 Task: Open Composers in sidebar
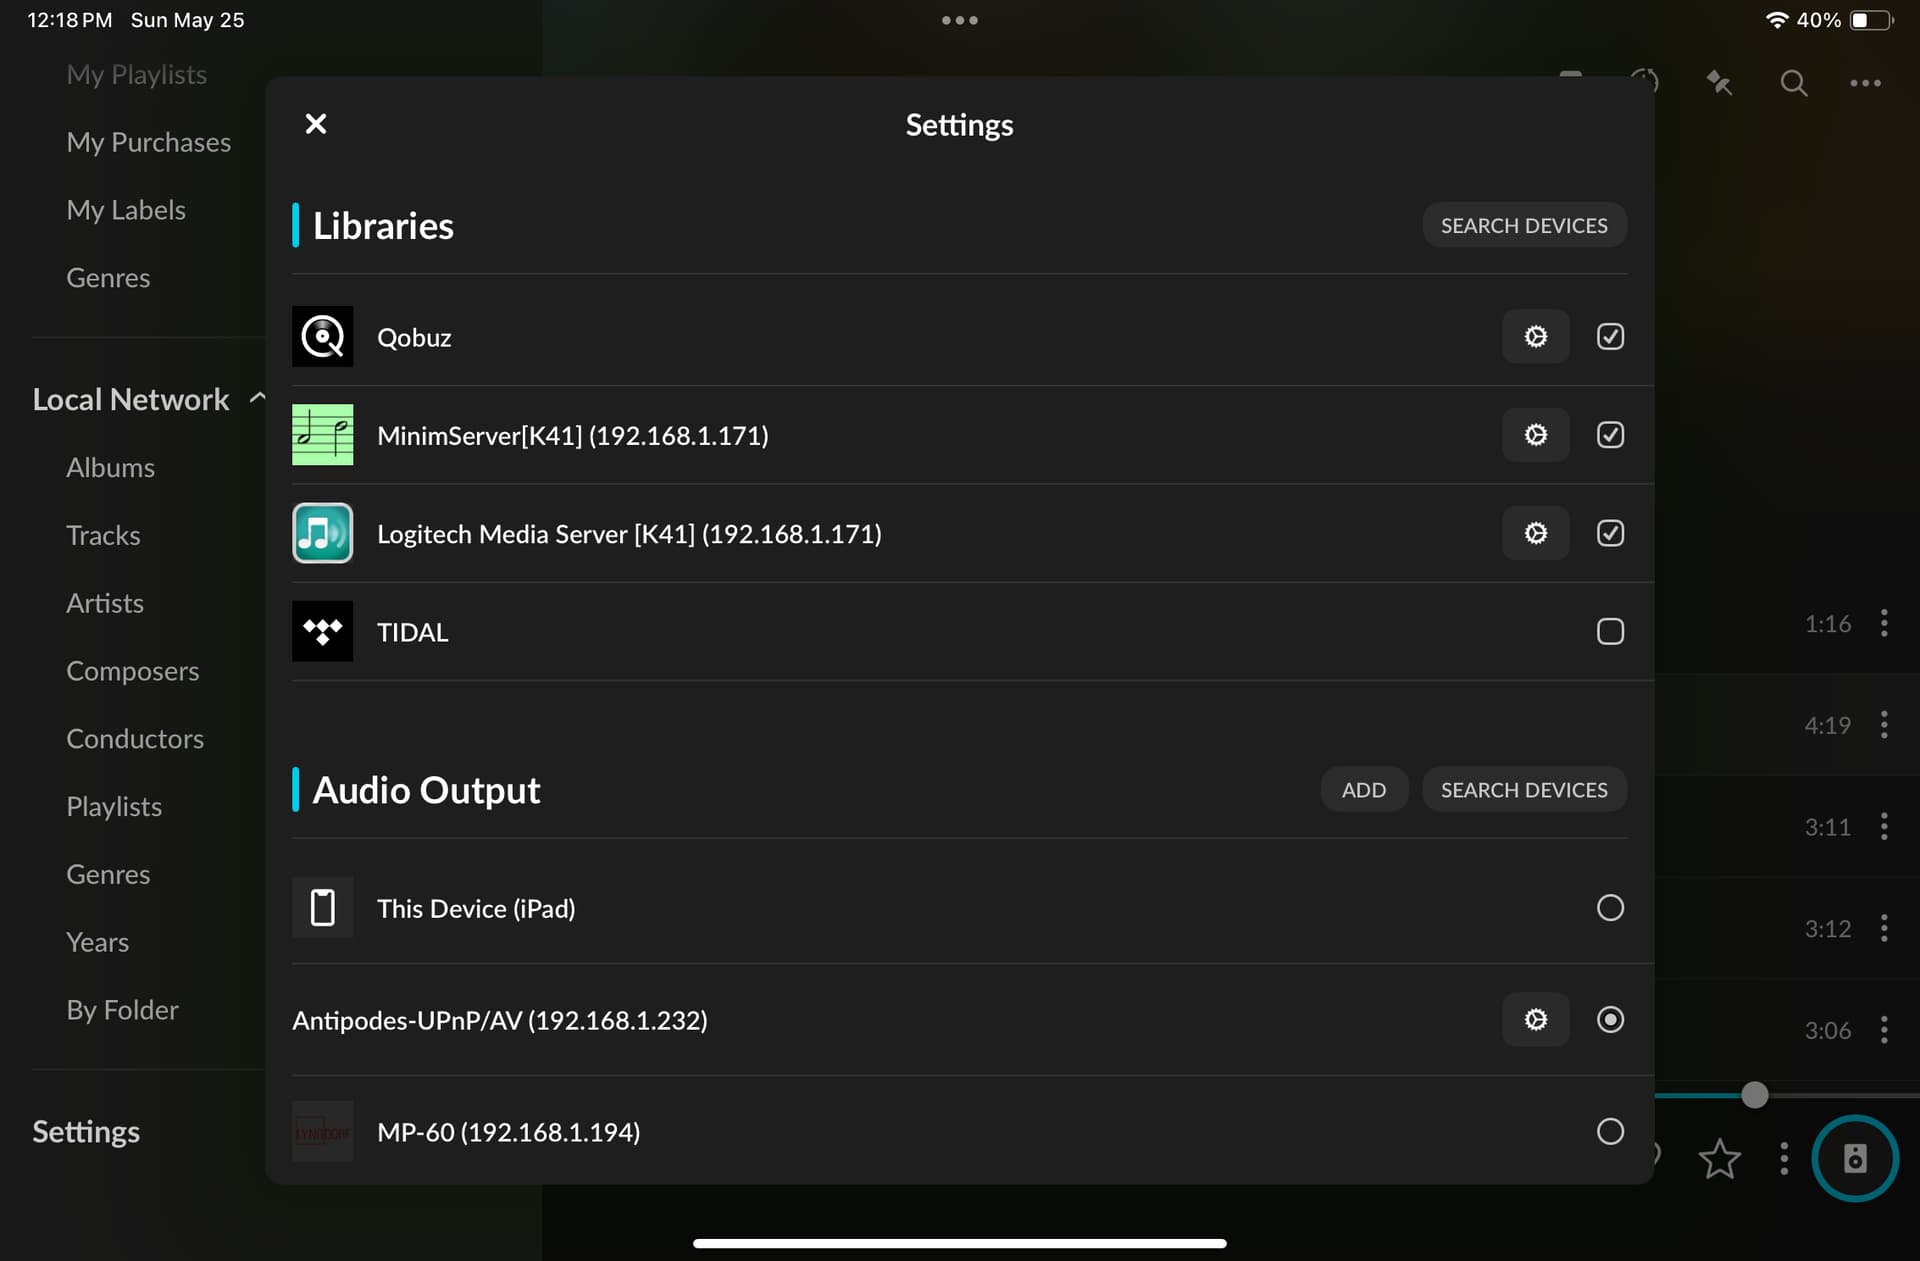click(x=132, y=671)
